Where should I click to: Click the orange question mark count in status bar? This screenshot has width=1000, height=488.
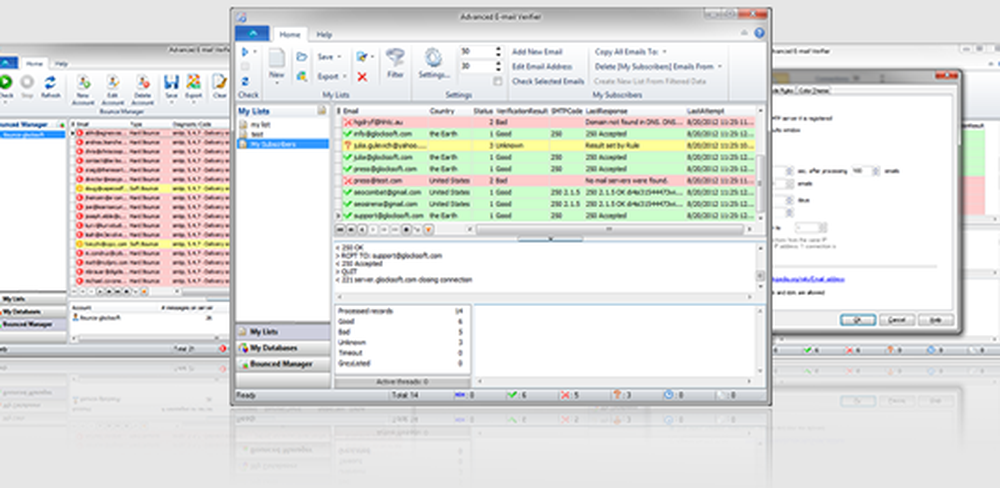621,396
